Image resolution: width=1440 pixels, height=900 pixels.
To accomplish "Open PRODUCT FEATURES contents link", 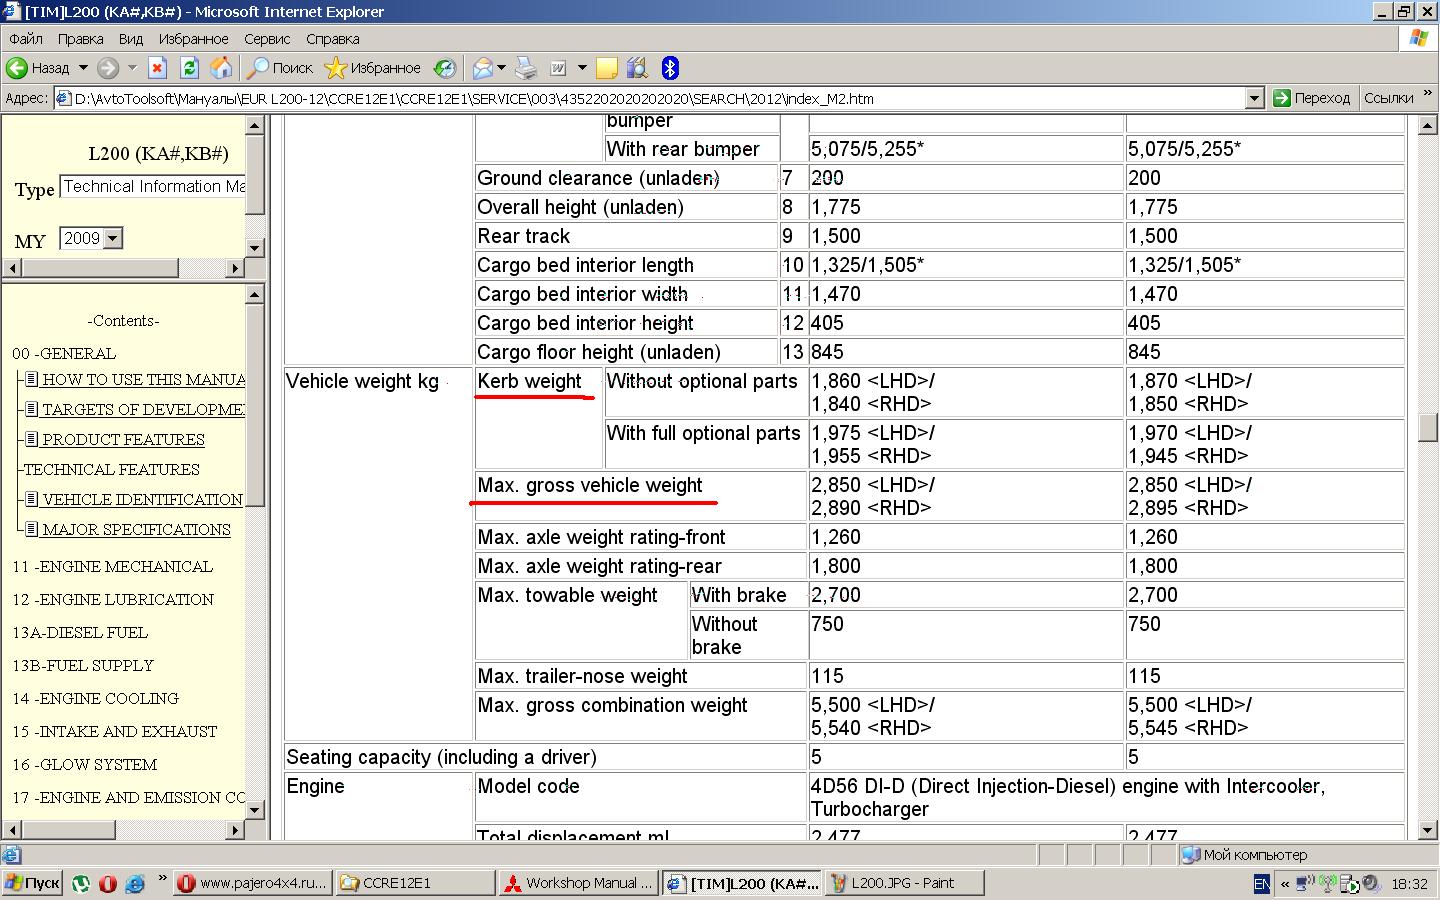I will [x=123, y=440].
